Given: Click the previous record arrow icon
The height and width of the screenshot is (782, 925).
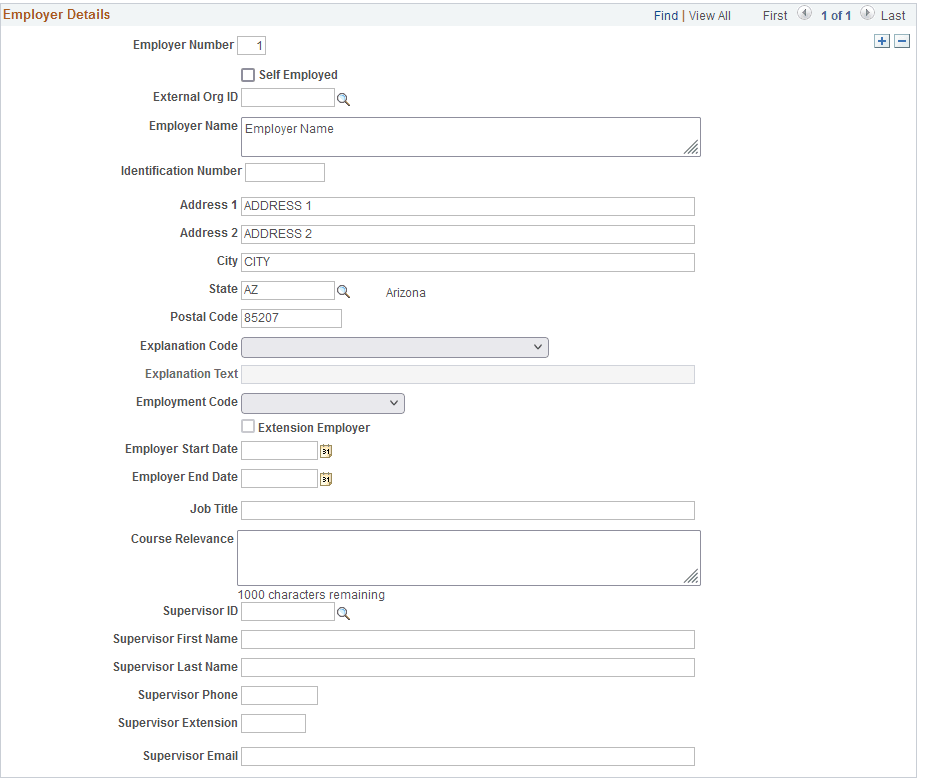Looking at the screenshot, I should pyautogui.click(x=805, y=14).
